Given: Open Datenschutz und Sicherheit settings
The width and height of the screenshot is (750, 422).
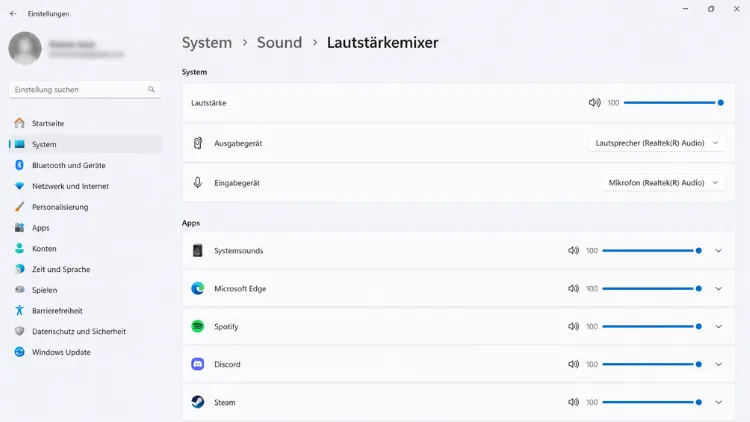Looking at the screenshot, I should pyautogui.click(x=85, y=331).
